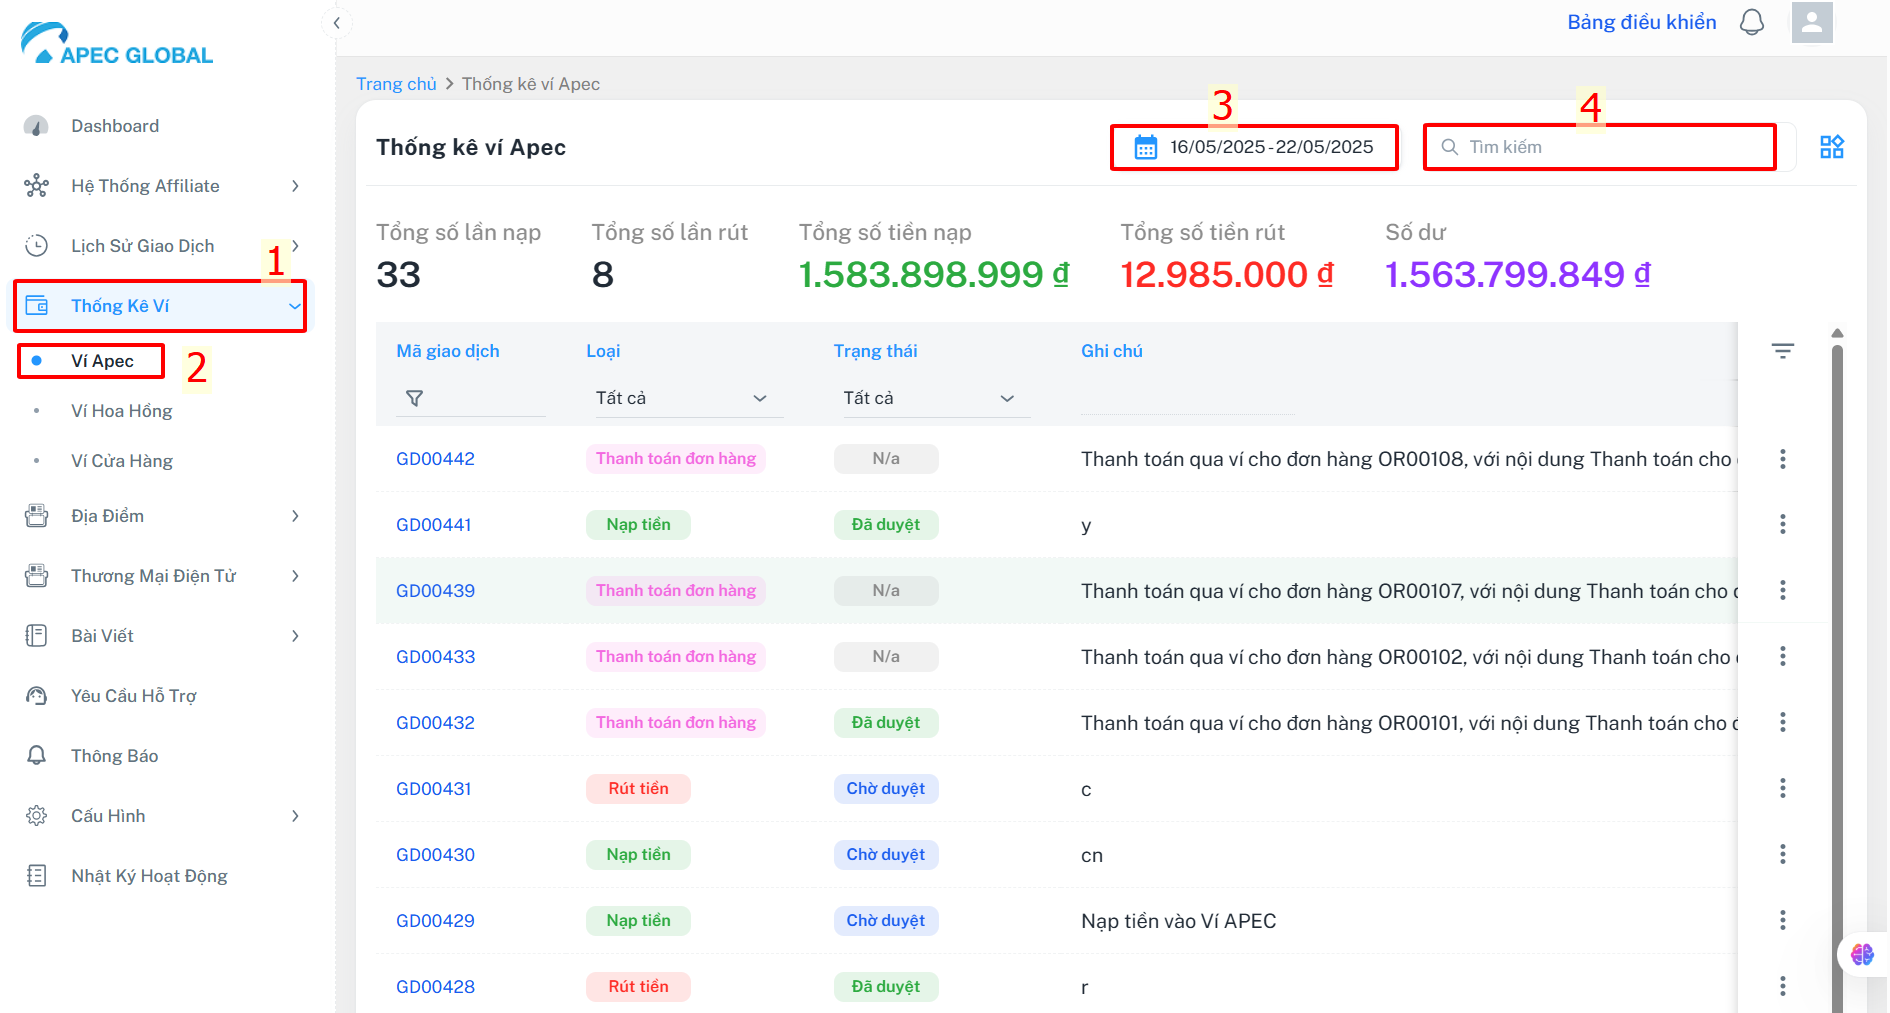Click the Lịch Sử Giao Dịch clock icon

coord(36,246)
